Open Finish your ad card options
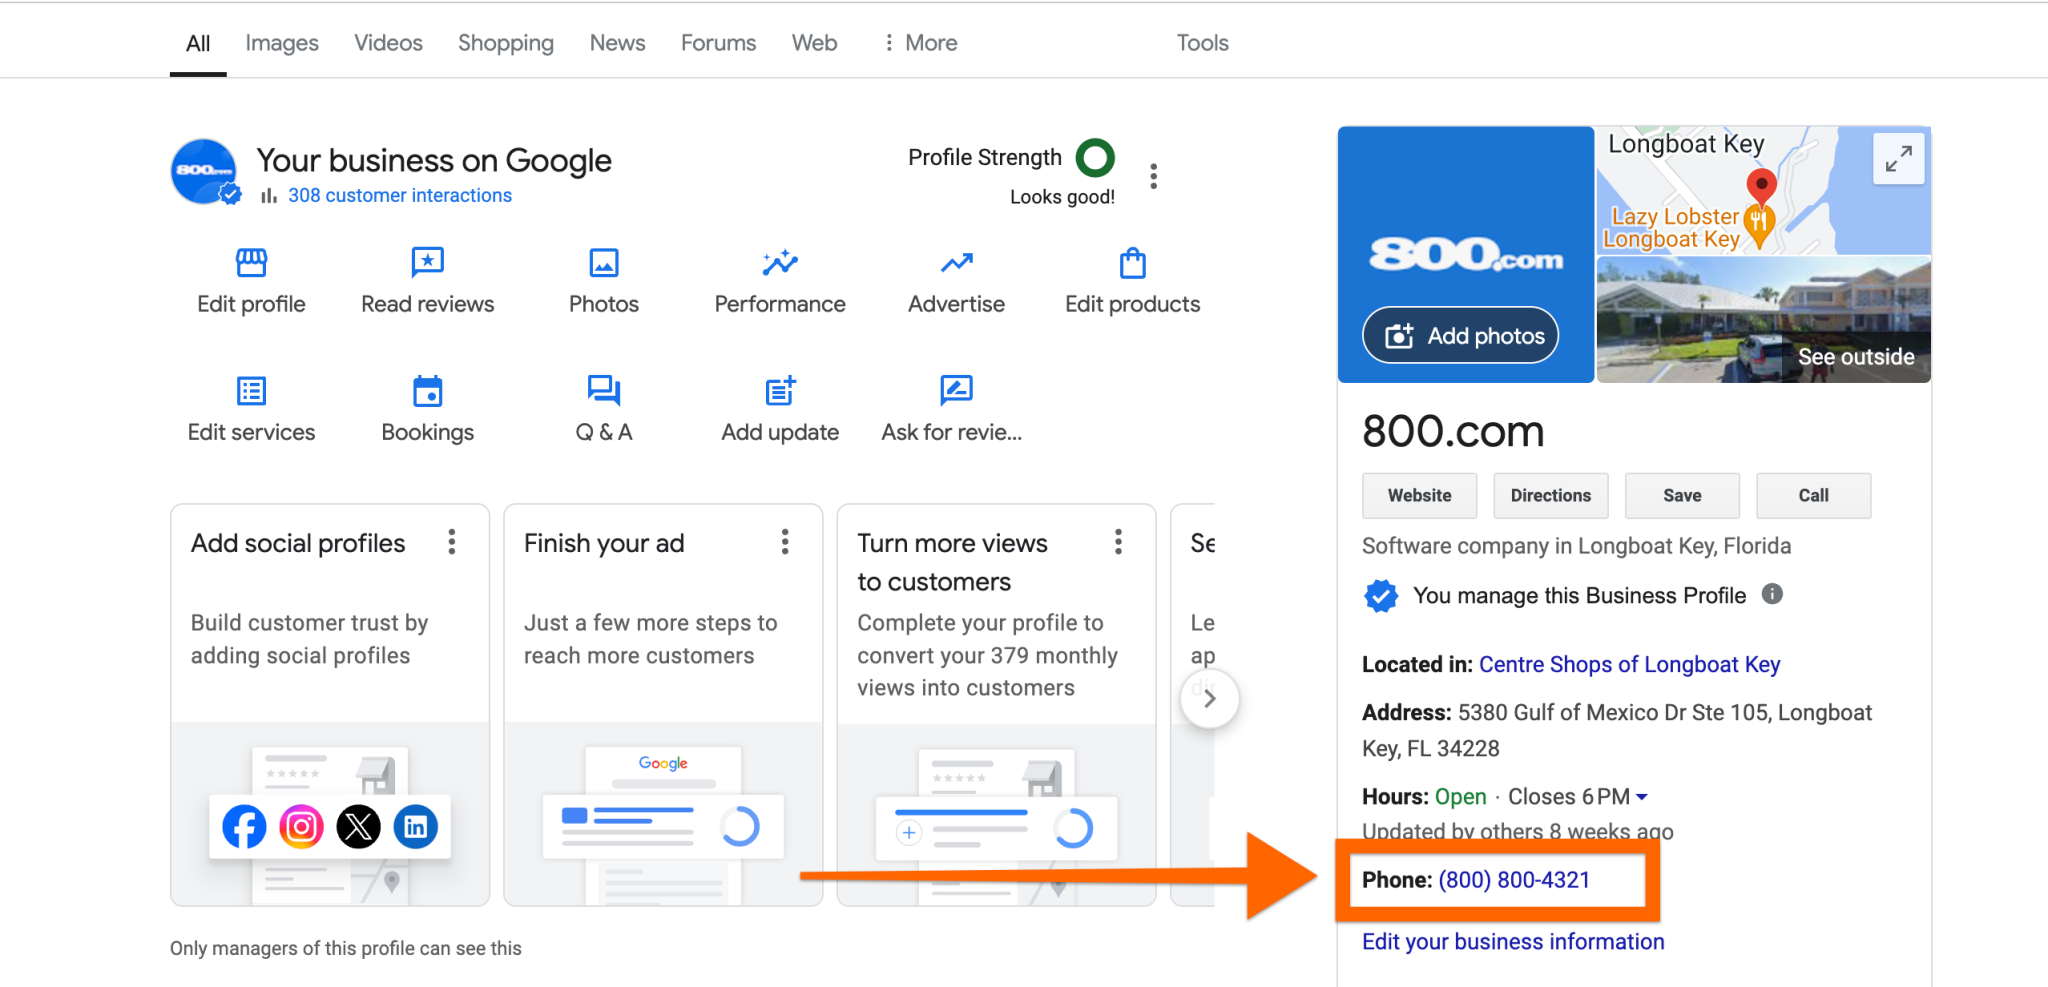Image resolution: width=2048 pixels, height=987 pixels. pyautogui.click(x=785, y=542)
